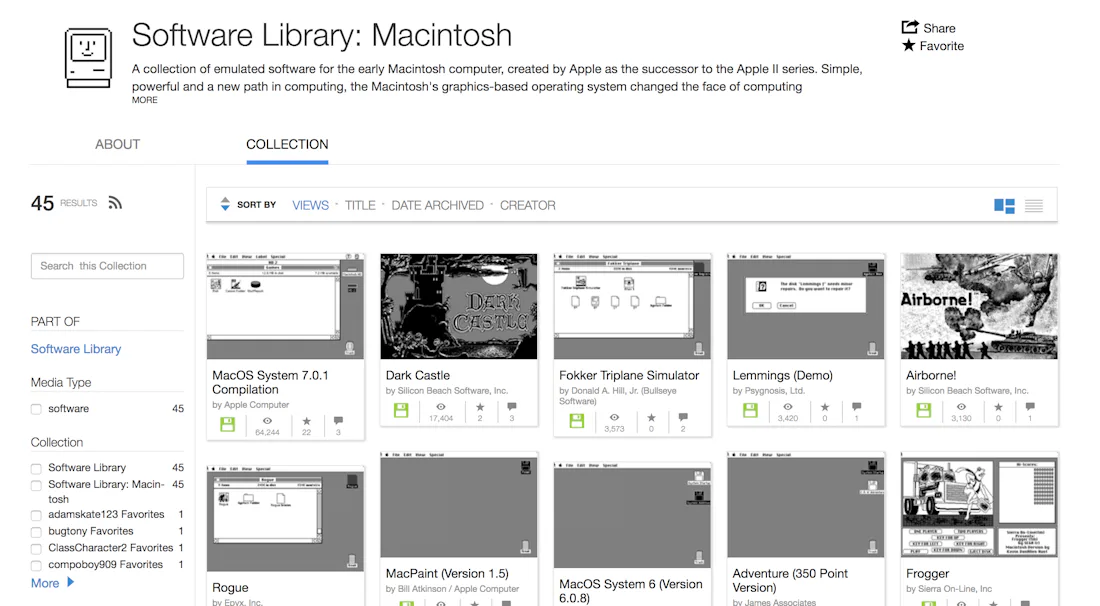1100x606 pixels.
Task: Open the Airborne! title link
Action: [x=931, y=375]
